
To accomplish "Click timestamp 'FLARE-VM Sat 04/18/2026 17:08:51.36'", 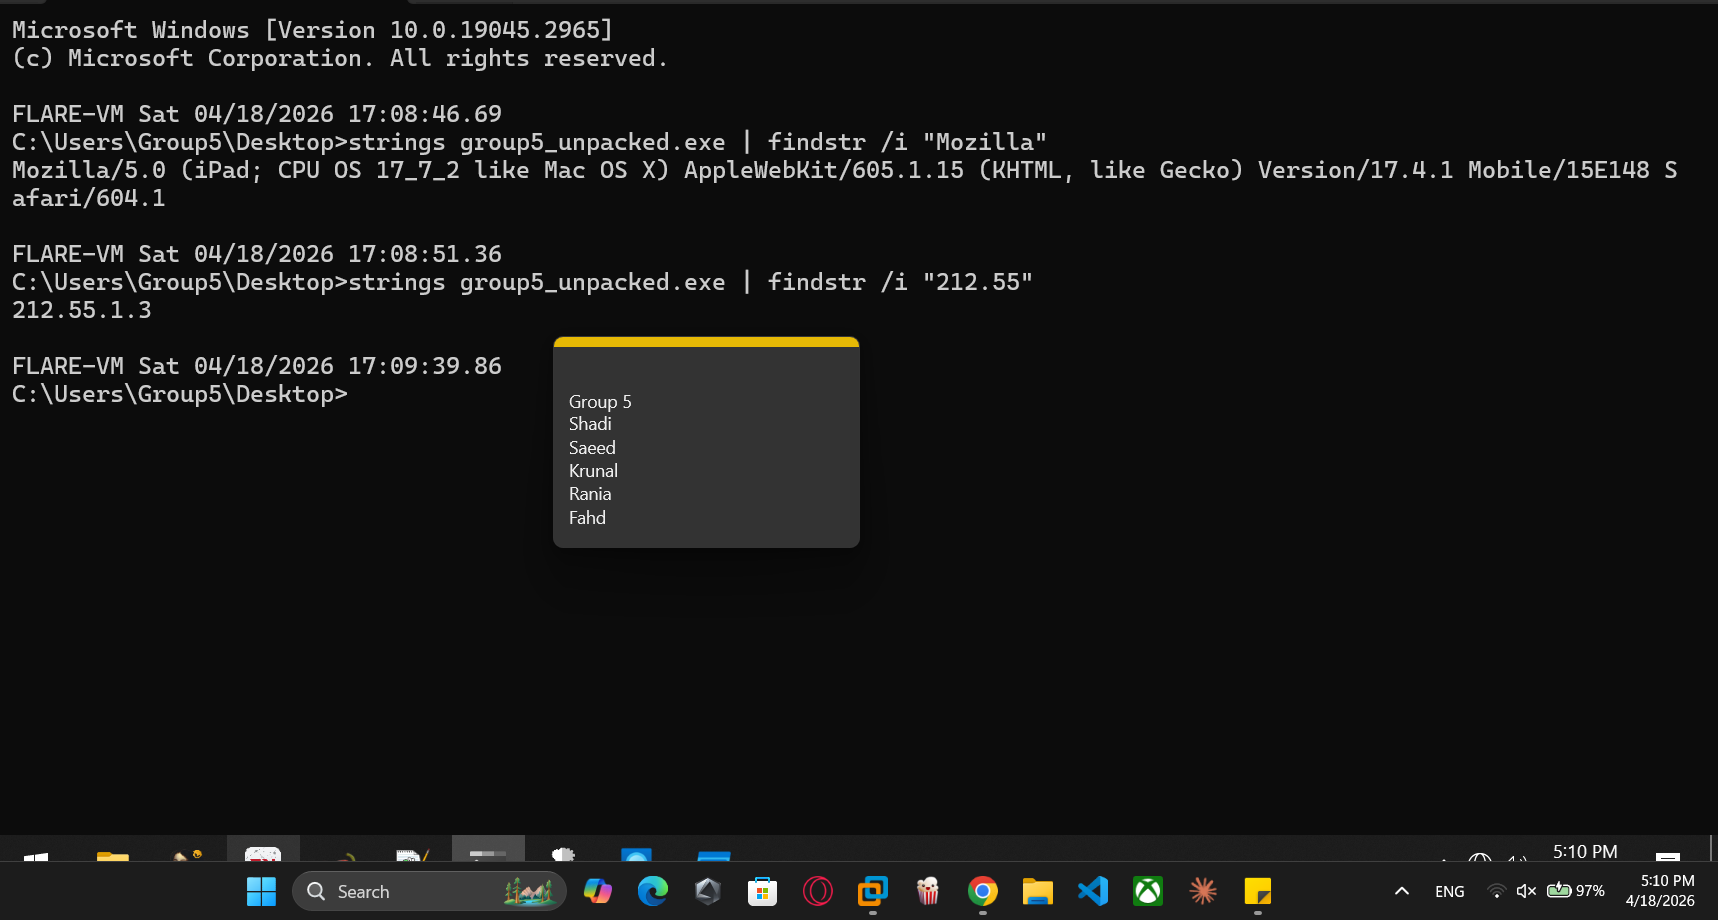I will pyautogui.click(x=257, y=254).
